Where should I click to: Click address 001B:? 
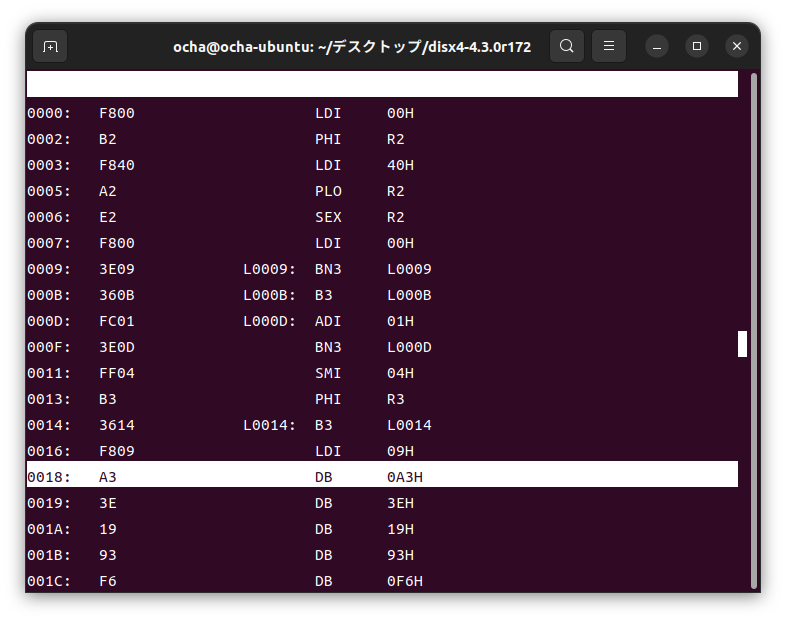pos(49,555)
